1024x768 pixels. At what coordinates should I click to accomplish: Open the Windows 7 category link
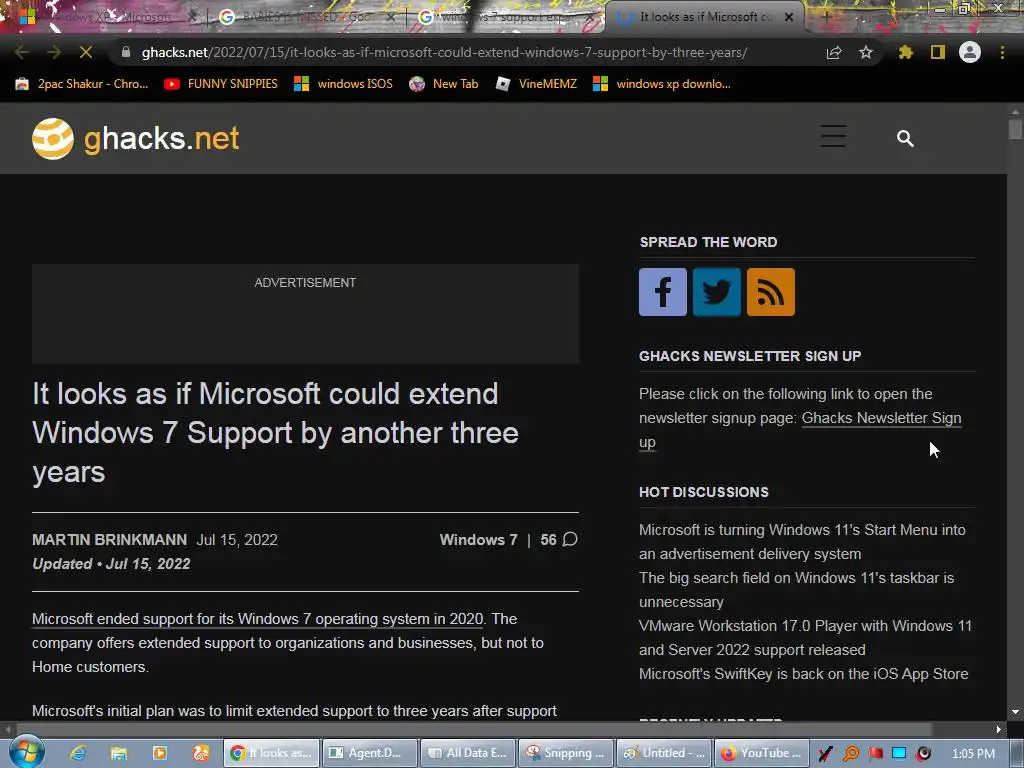click(478, 540)
